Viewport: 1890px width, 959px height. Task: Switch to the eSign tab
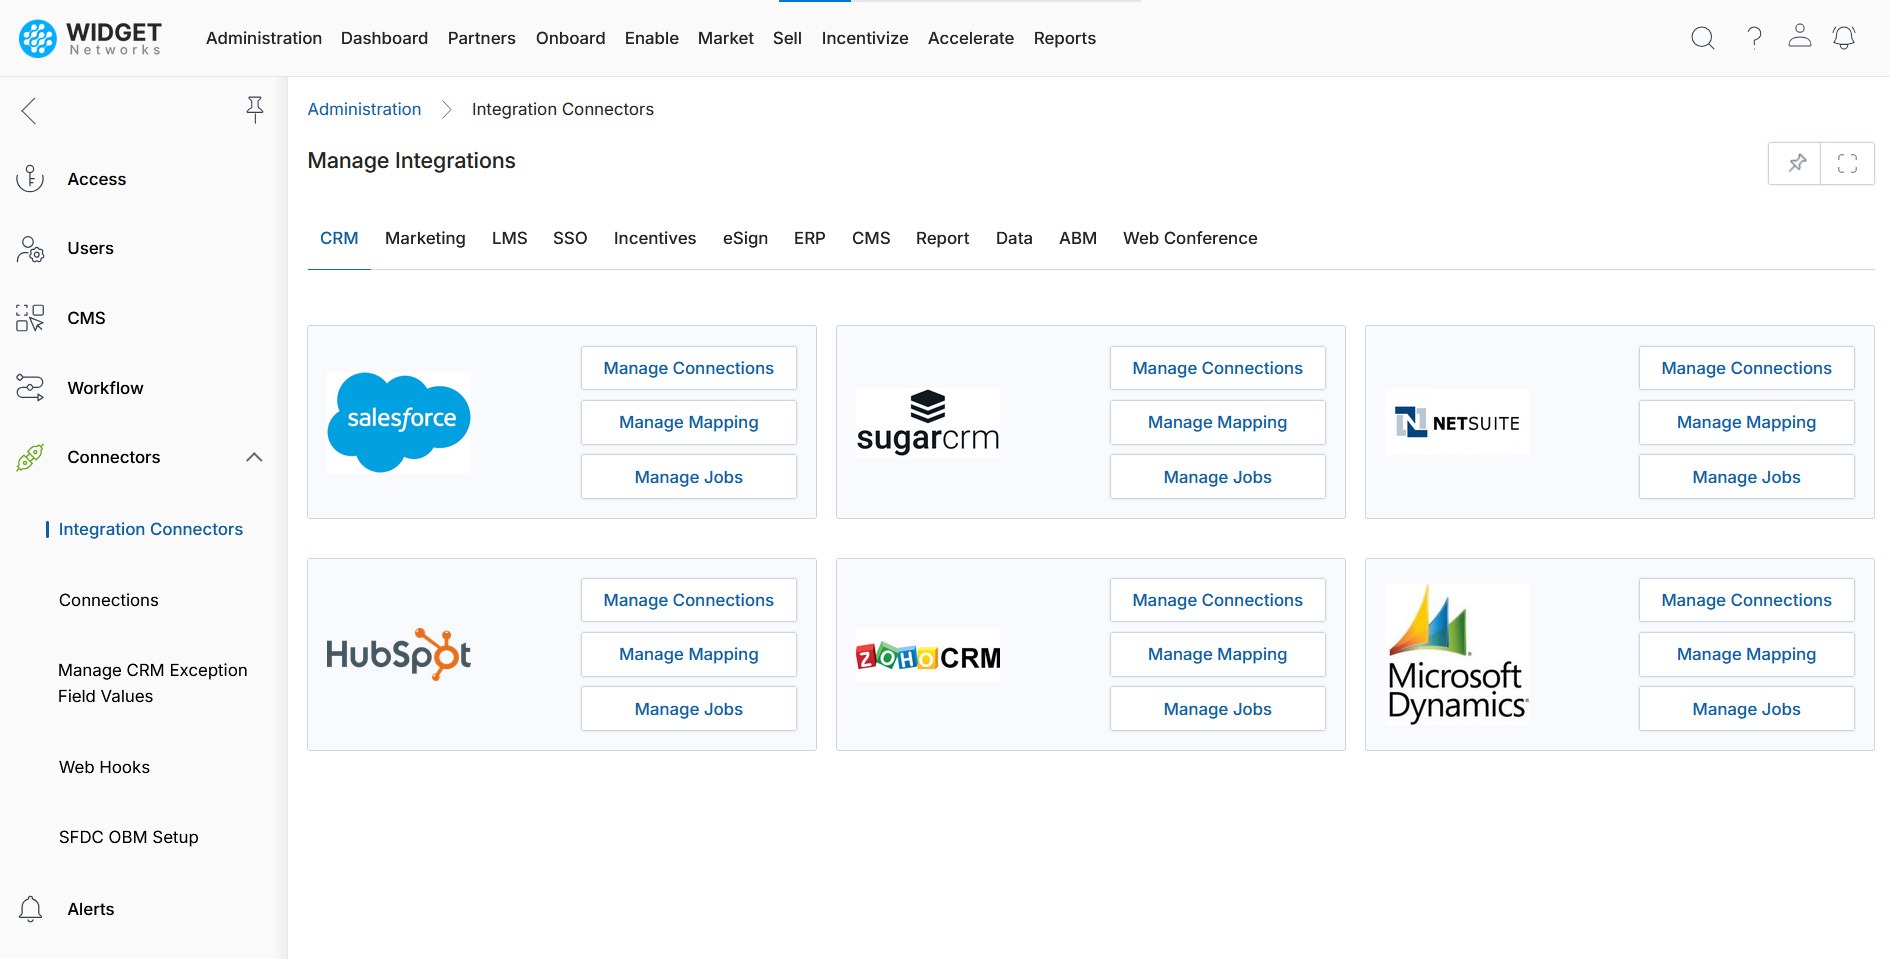point(745,238)
